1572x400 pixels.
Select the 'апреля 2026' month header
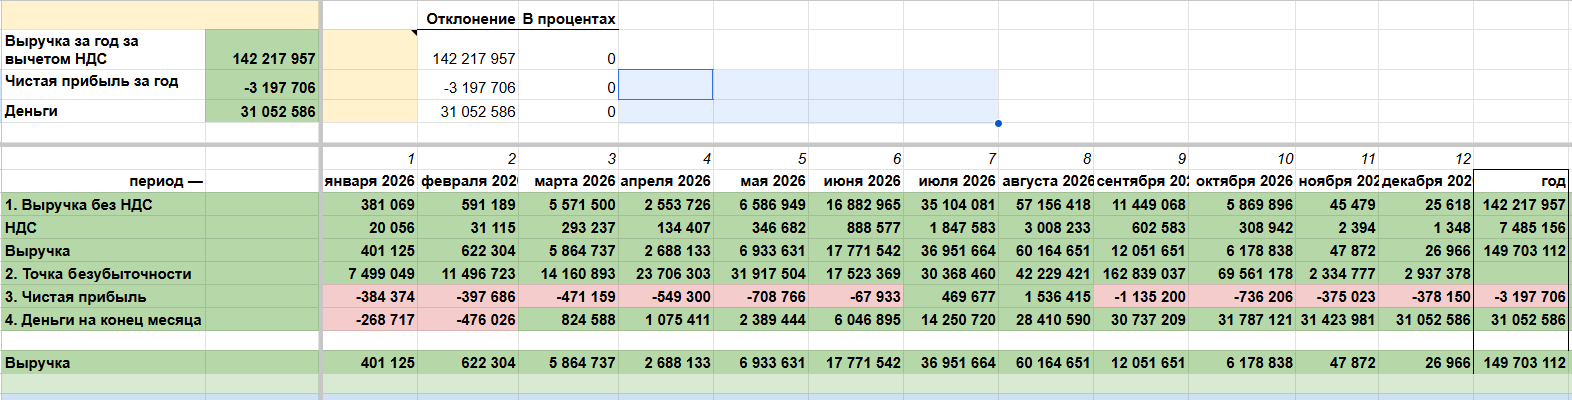click(666, 181)
